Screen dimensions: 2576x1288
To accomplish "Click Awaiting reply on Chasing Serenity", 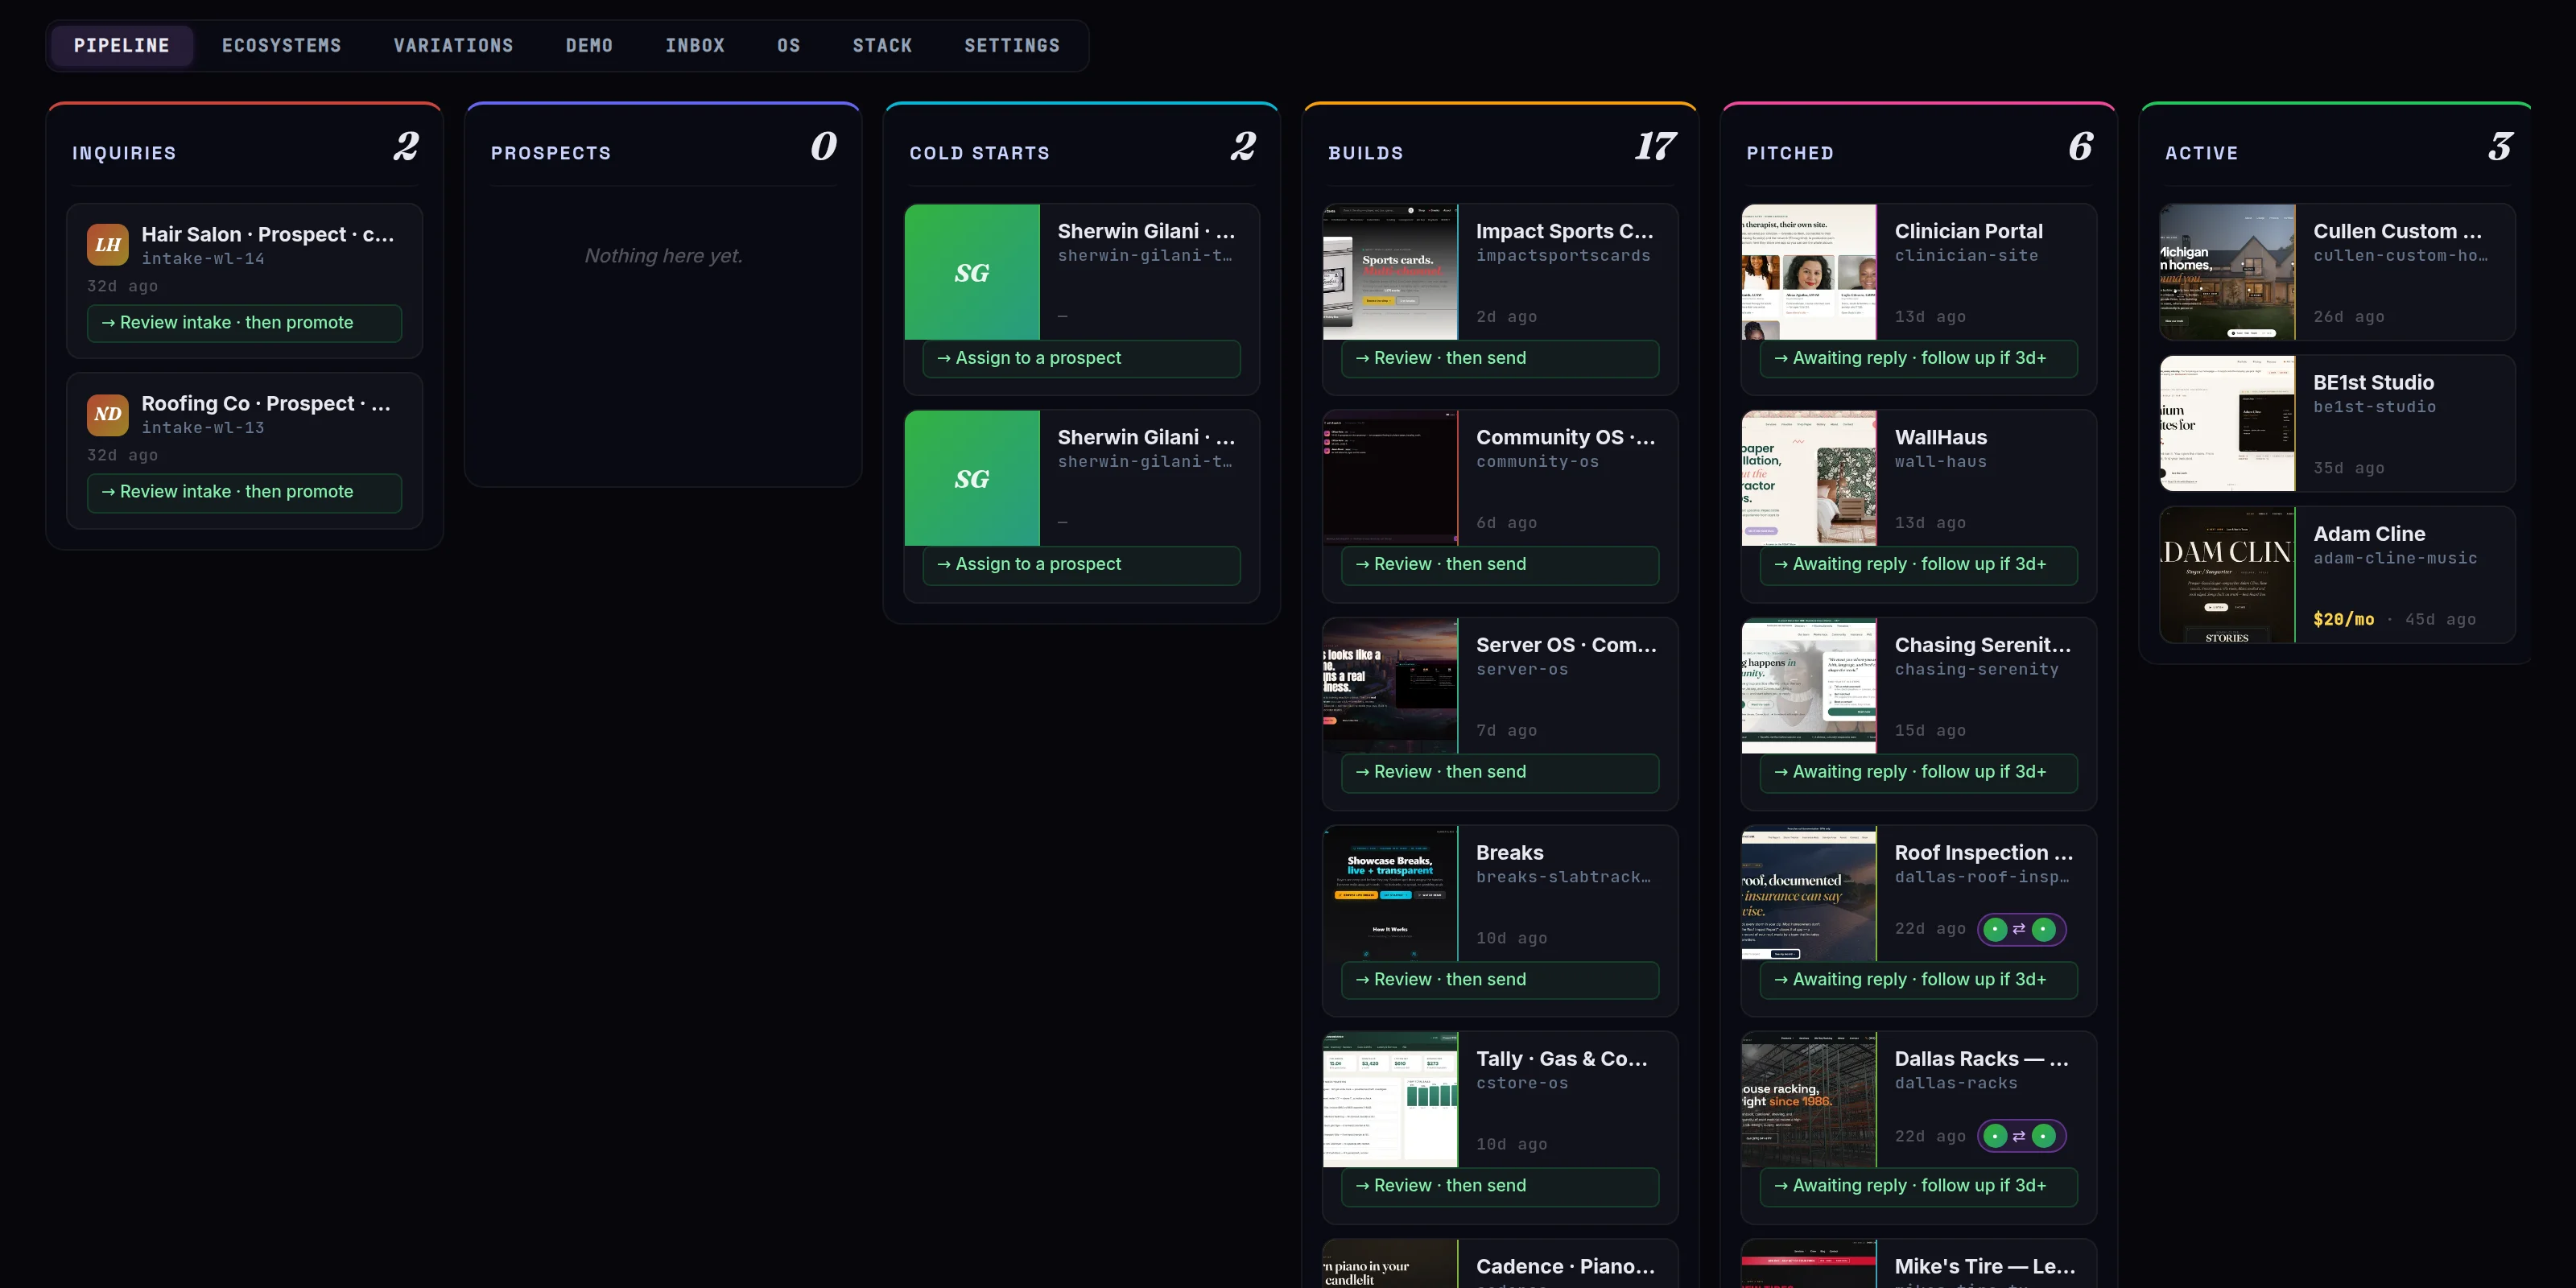I will 1918,772.
